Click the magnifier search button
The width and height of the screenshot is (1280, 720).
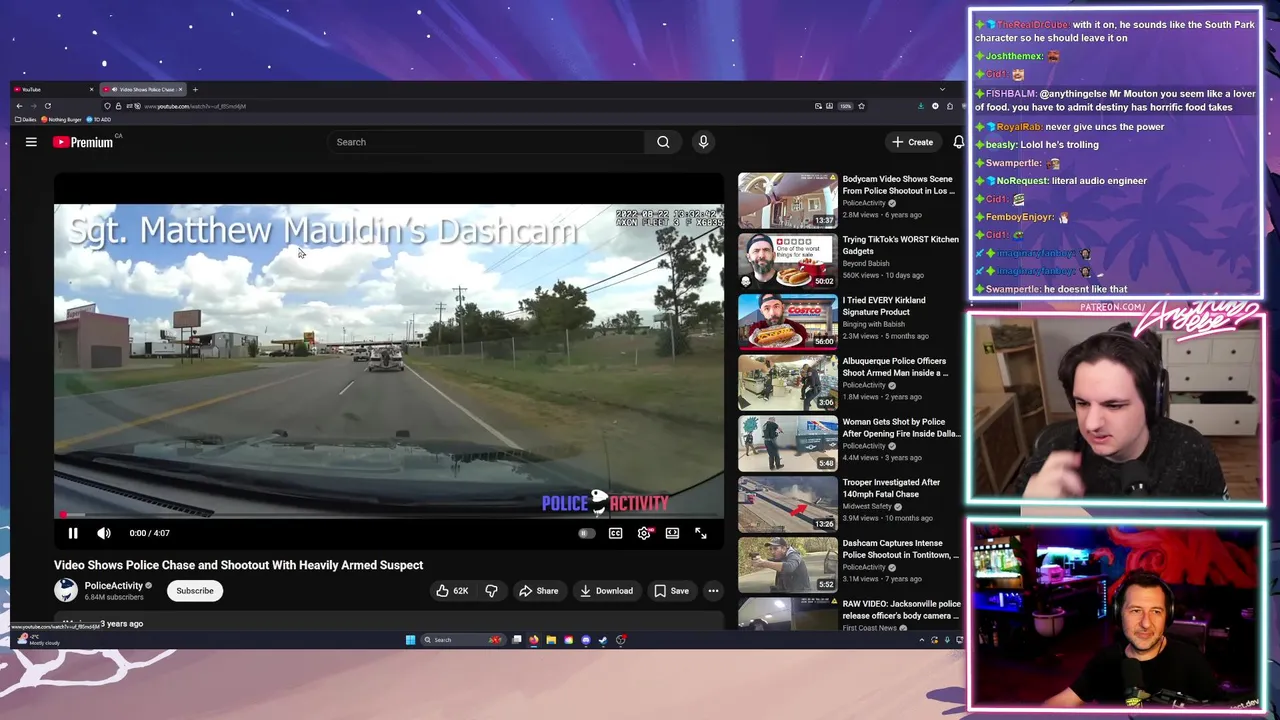[663, 142]
